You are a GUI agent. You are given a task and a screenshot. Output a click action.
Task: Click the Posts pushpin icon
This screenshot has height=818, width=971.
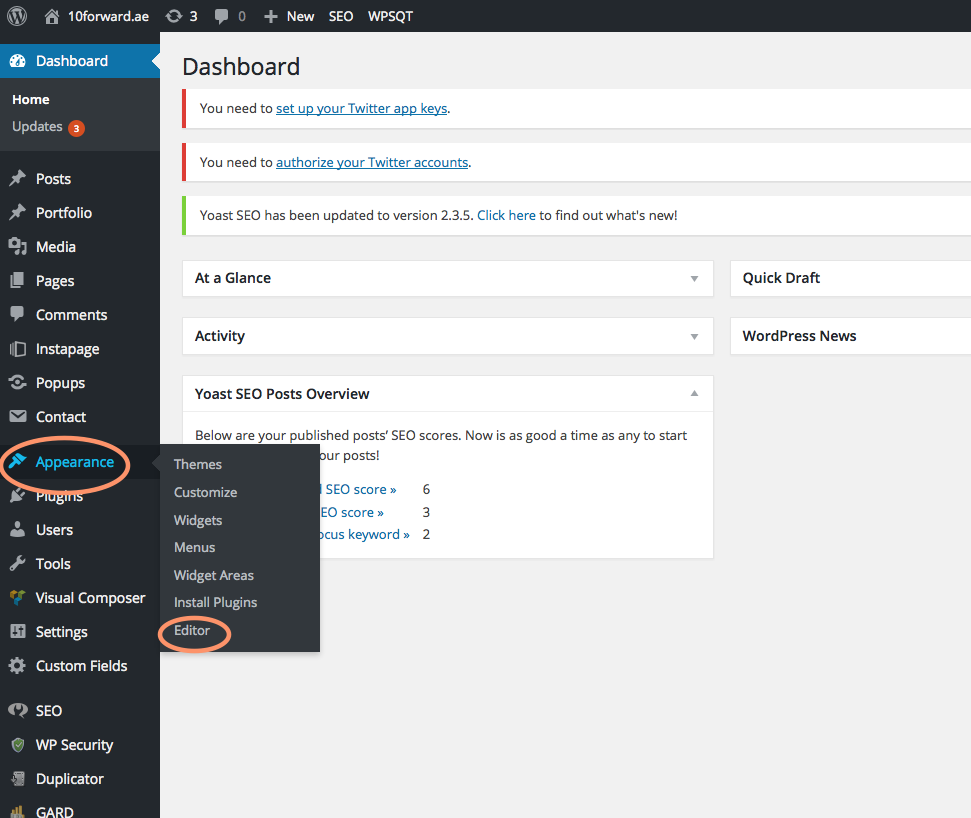click(x=17, y=178)
